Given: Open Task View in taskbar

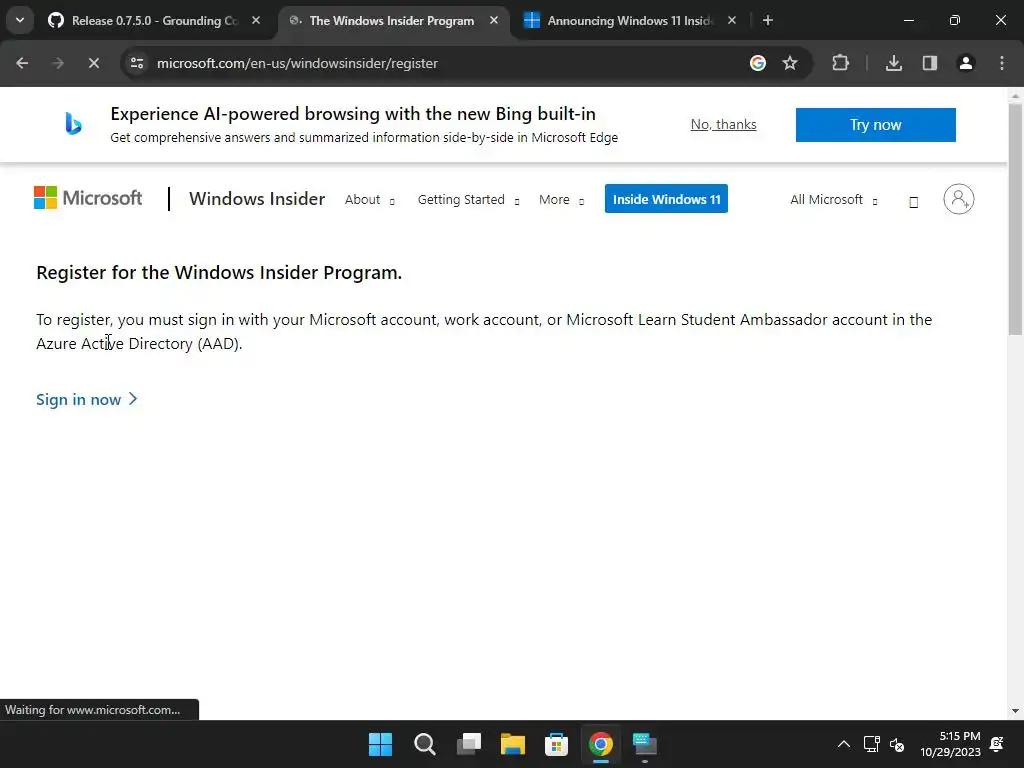Looking at the screenshot, I should tap(469, 744).
